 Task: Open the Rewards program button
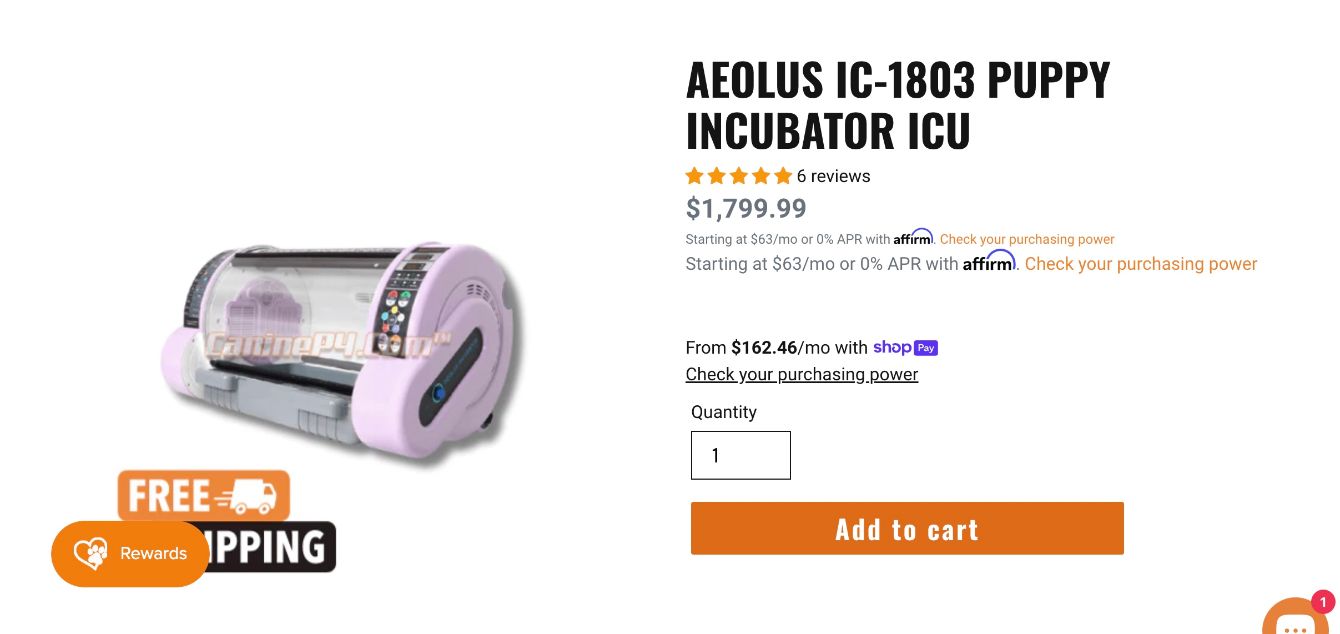[x=130, y=553]
